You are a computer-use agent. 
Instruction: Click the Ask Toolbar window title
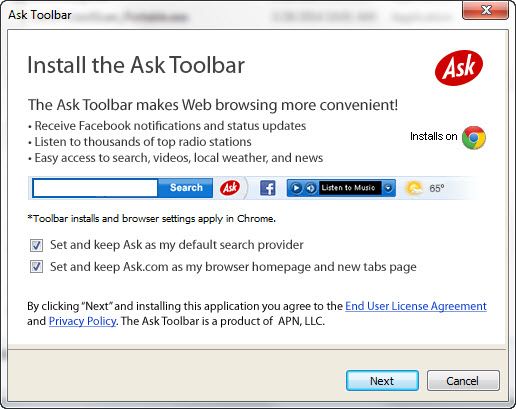pyautogui.click(x=40, y=15)
